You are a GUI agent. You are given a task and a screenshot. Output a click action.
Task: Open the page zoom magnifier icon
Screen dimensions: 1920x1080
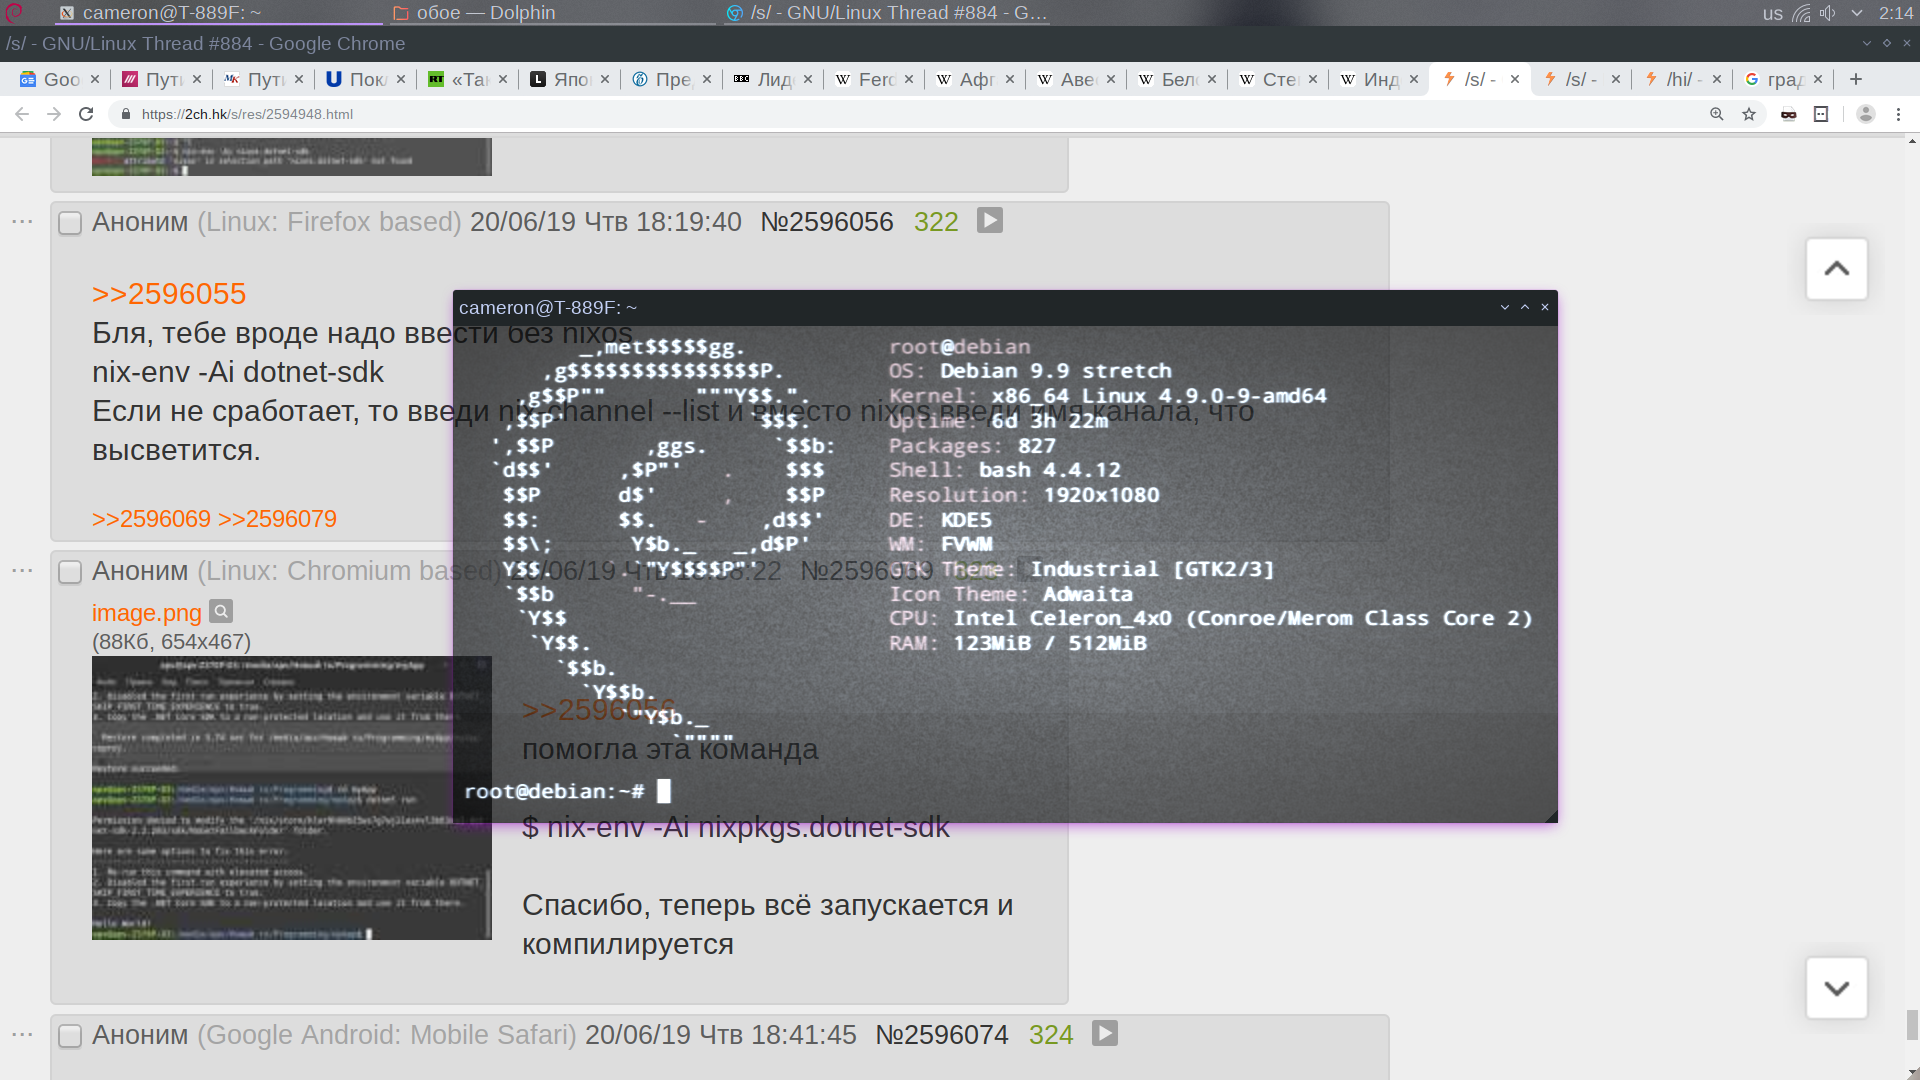click(x=1717, y=114)
